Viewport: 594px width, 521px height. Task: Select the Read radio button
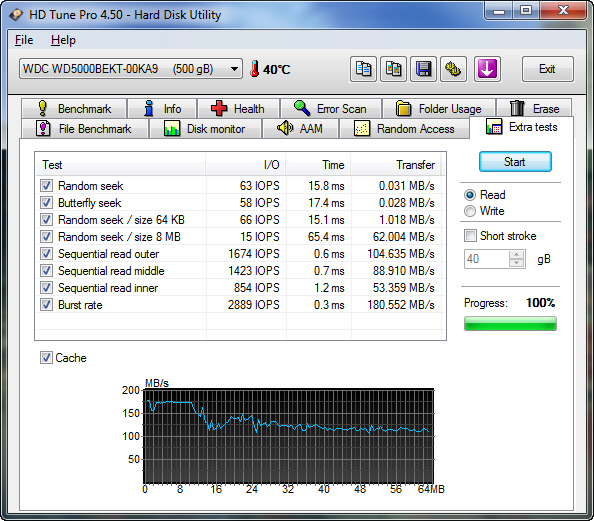(x=470, y=195)
